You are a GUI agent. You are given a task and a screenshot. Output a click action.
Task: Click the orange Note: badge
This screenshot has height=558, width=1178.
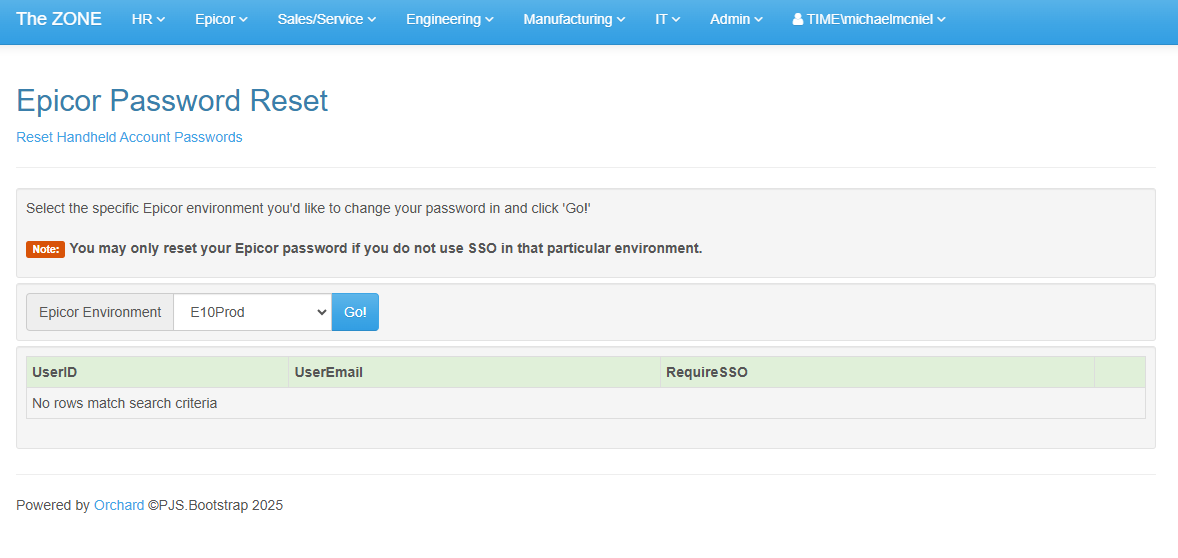point(46,249)
